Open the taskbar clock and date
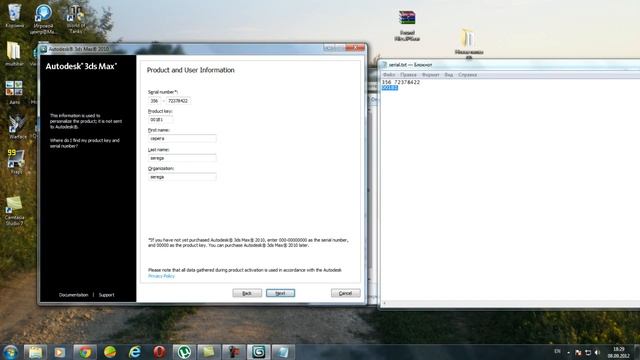640x360 pixels. point(618,352)
